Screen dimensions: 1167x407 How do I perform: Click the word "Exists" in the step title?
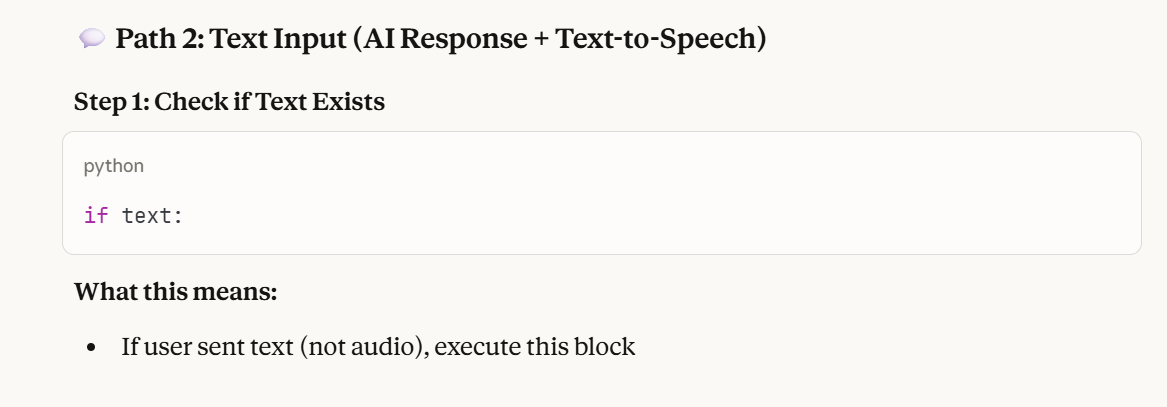coord(349,102)
